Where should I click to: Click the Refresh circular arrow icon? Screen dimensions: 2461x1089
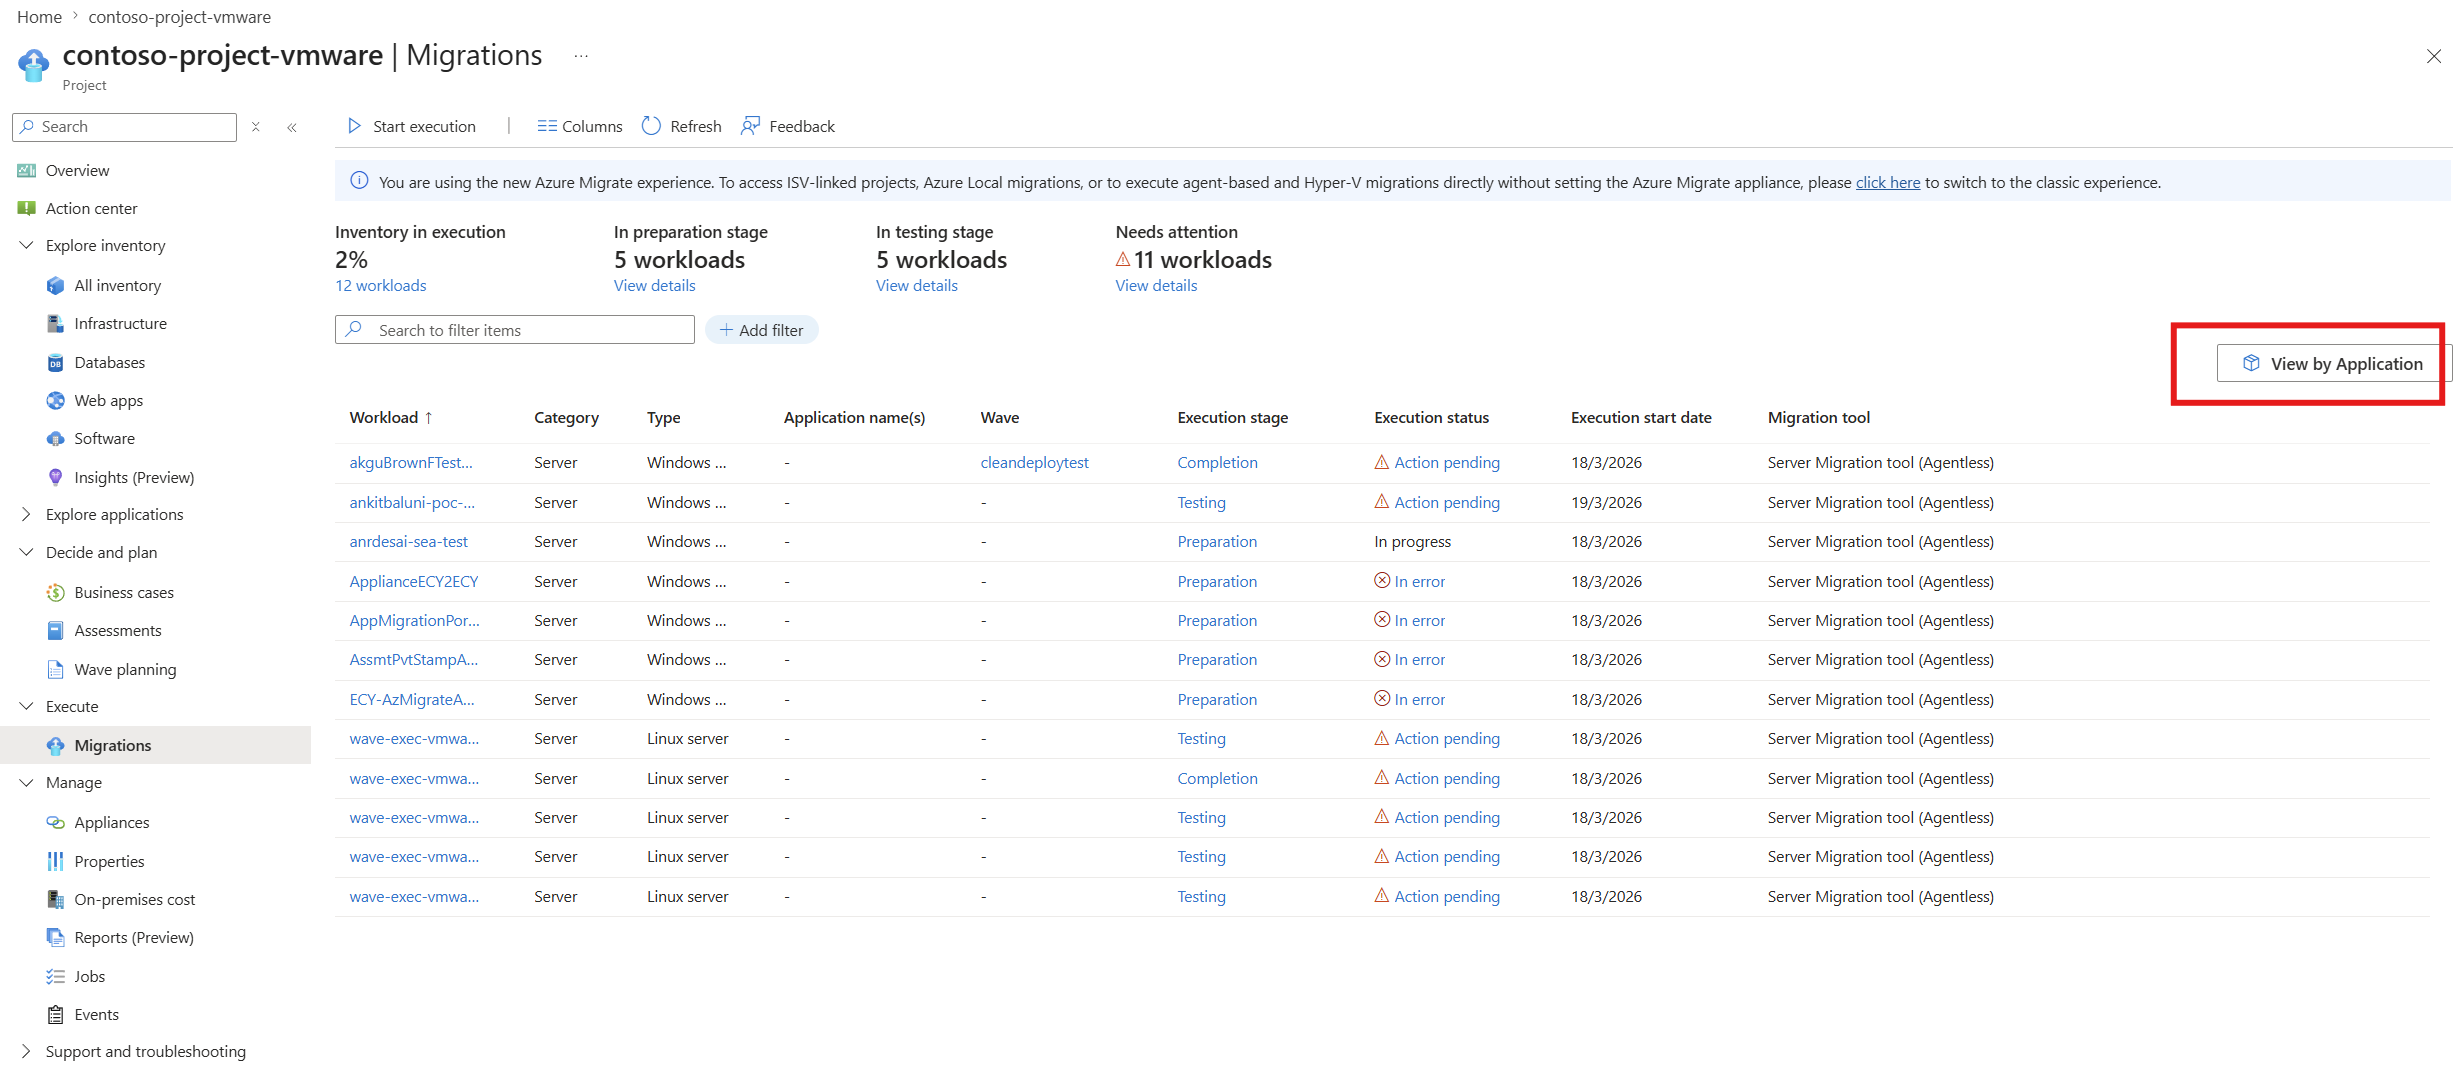651,126
